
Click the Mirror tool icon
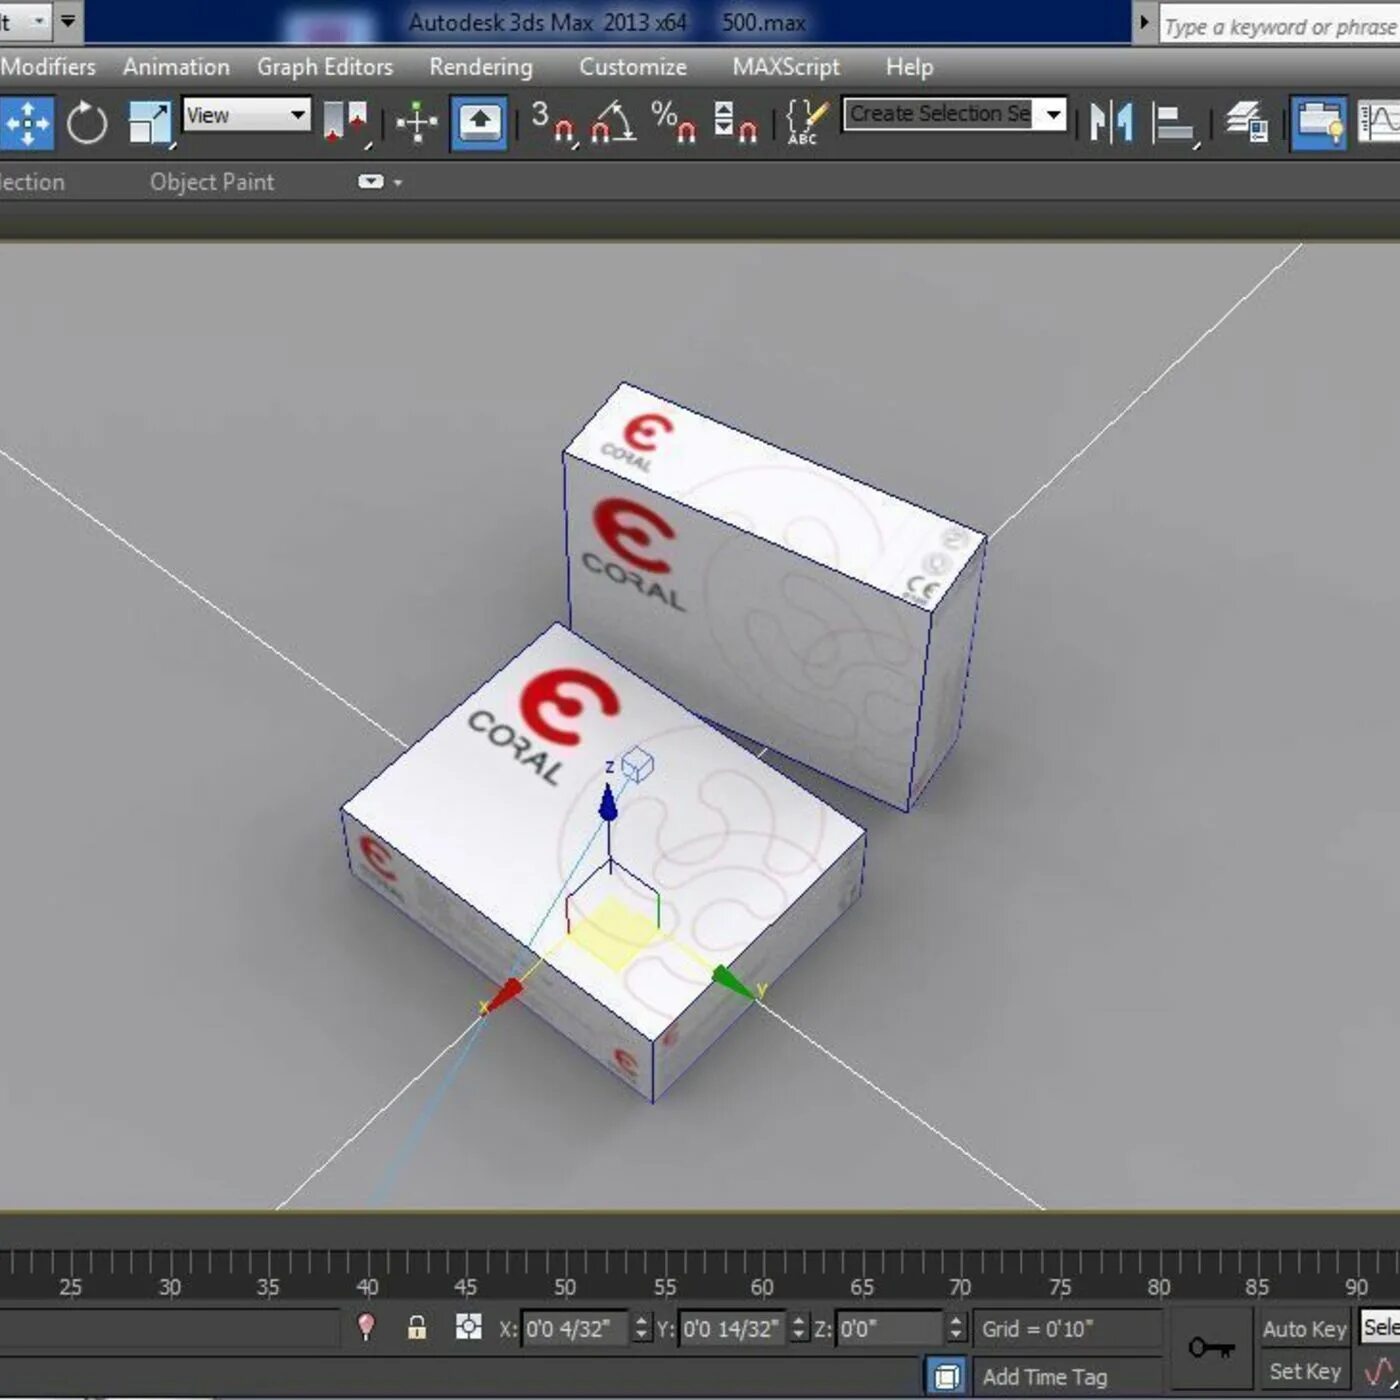click(1111, 124)
